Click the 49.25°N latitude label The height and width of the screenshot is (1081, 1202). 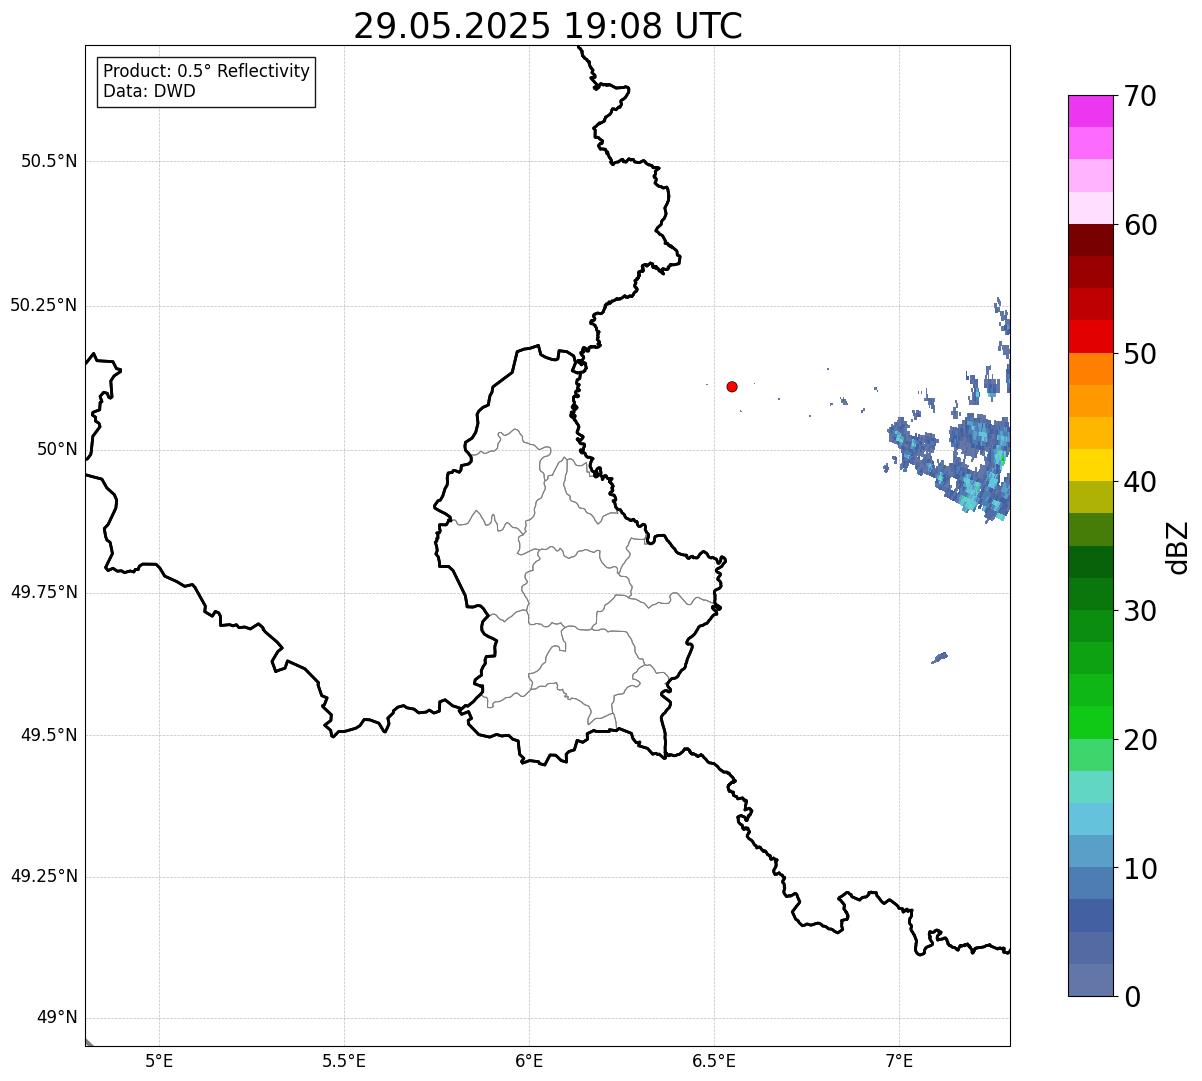(44, 876)
